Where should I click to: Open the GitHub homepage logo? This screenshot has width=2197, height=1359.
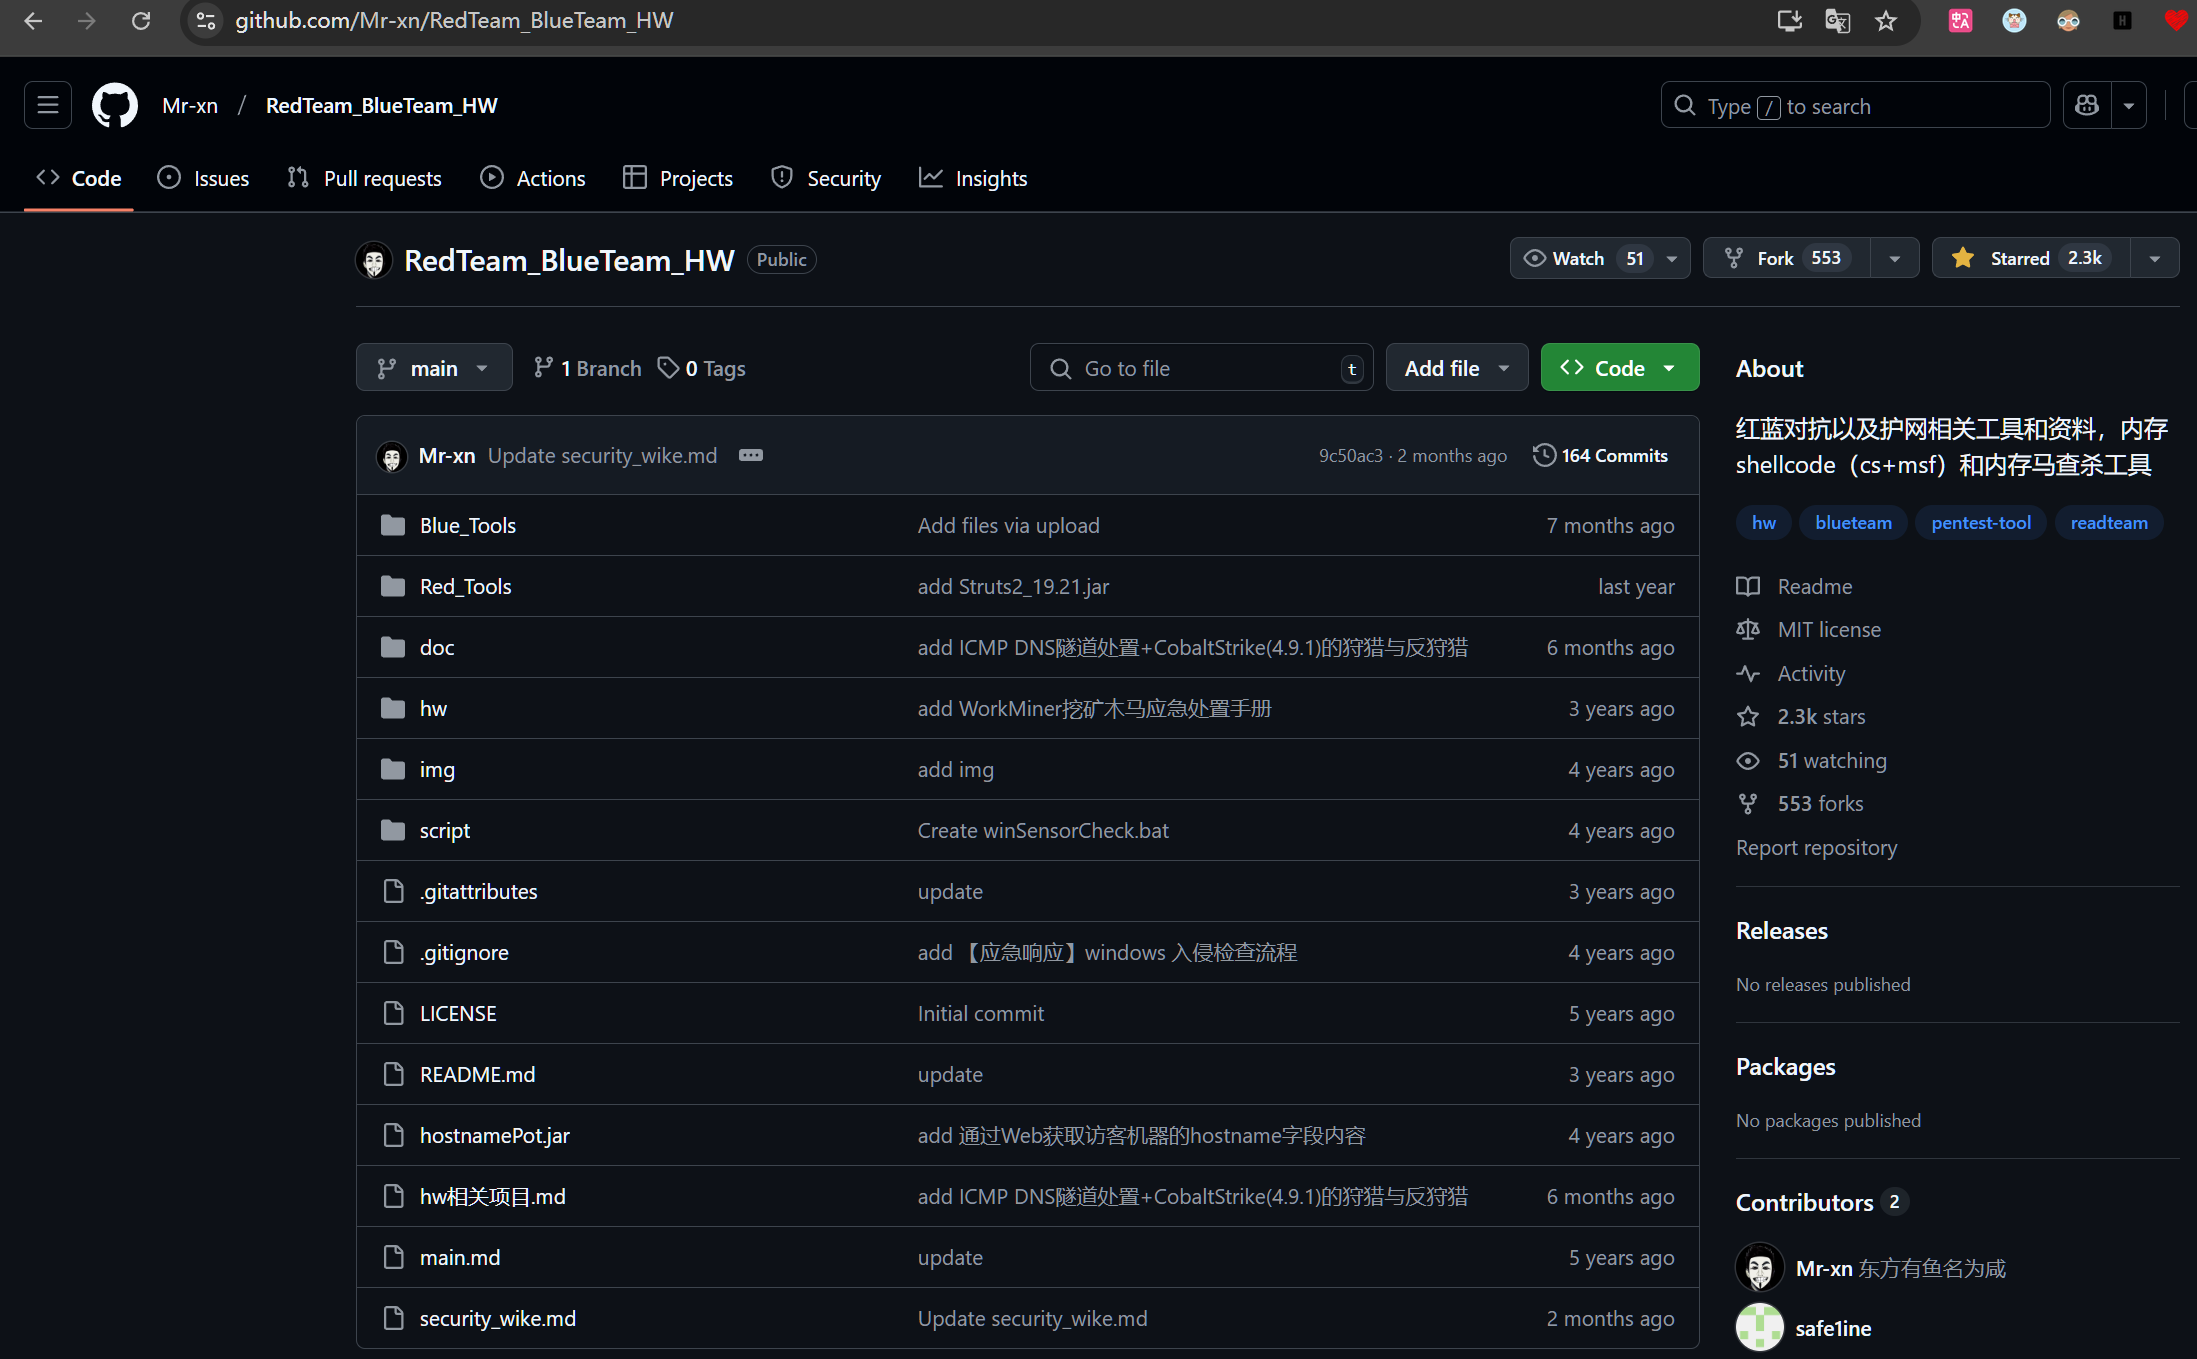pos(115,106)
